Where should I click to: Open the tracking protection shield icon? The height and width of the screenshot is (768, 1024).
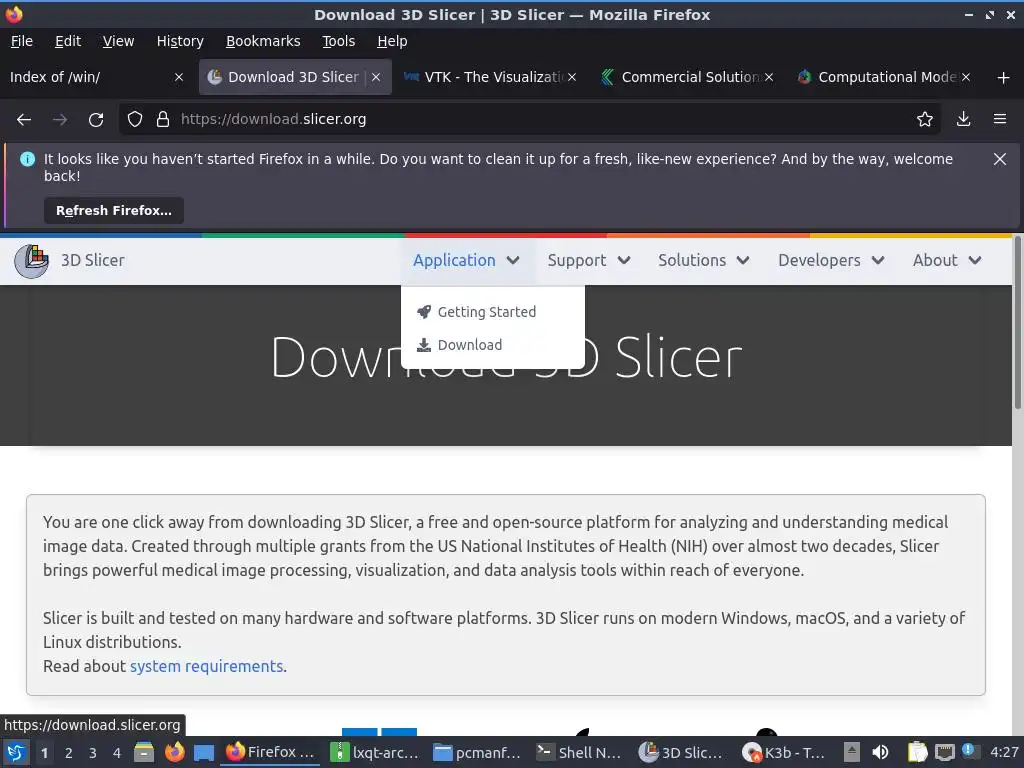point(135,120)
